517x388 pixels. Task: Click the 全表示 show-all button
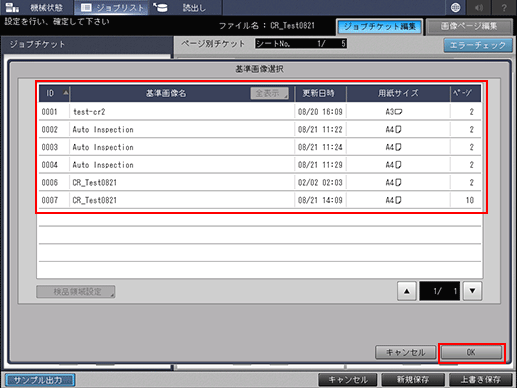[x=269, y=93]
